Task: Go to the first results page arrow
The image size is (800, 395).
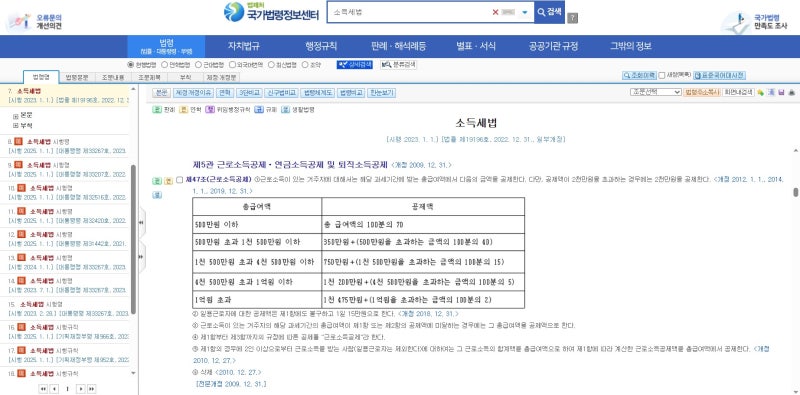Action: pos(43,389)
